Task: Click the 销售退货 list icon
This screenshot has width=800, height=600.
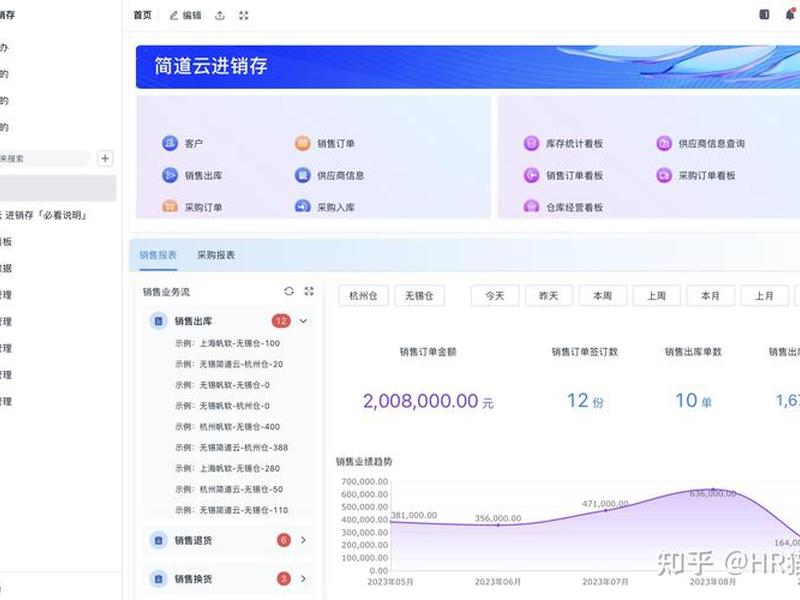Action: [x=158, y=540]
